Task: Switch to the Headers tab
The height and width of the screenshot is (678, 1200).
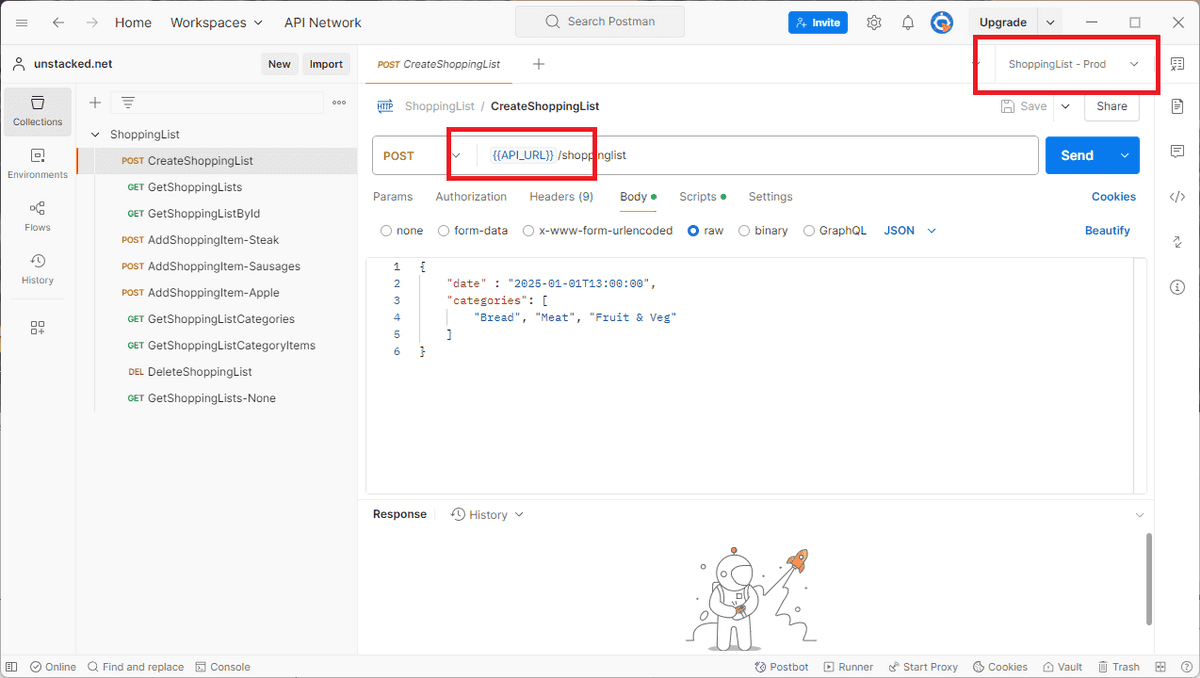Action: [561, 196]
